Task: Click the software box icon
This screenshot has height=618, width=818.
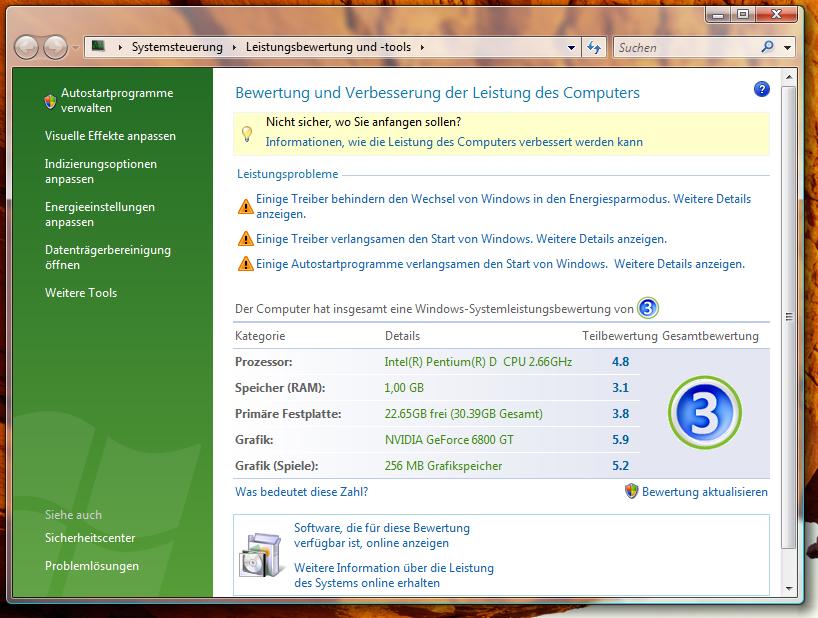Action: point(261,554)
